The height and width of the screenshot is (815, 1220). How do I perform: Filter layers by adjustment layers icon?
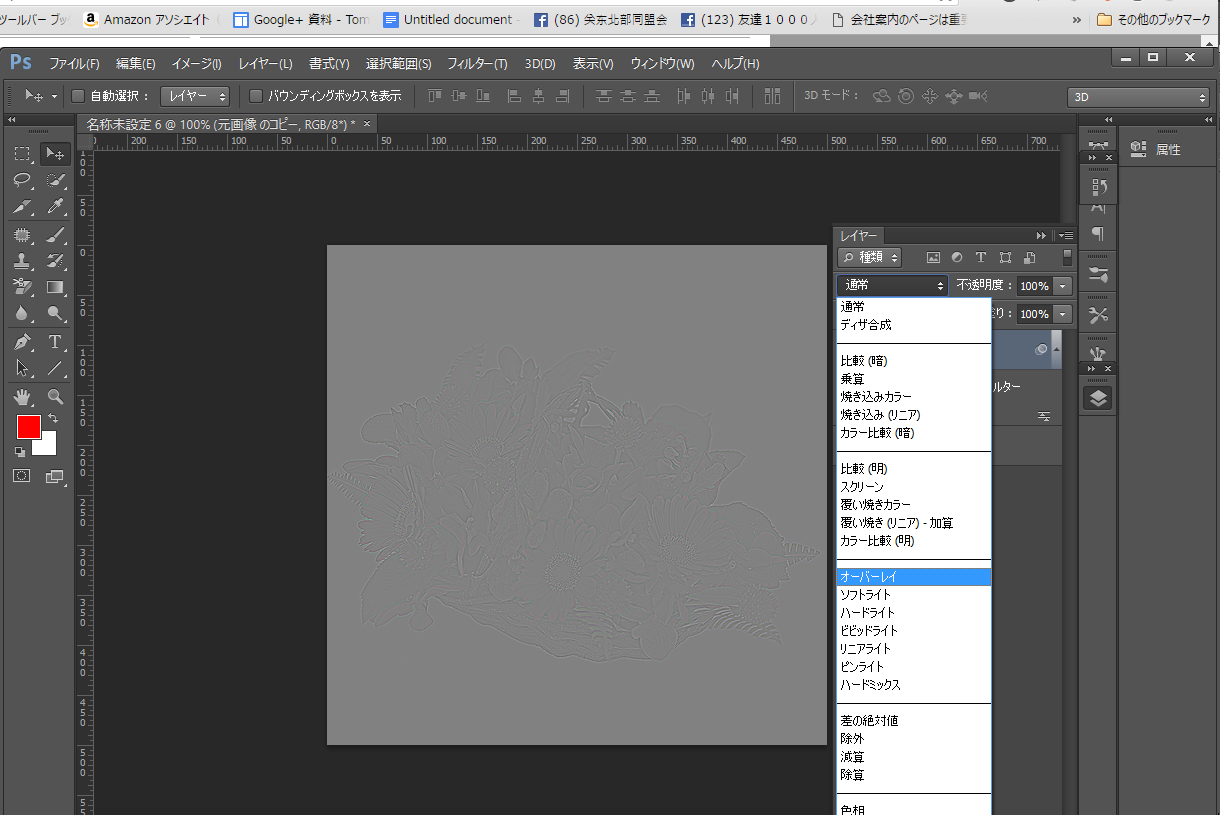(957, 257)
